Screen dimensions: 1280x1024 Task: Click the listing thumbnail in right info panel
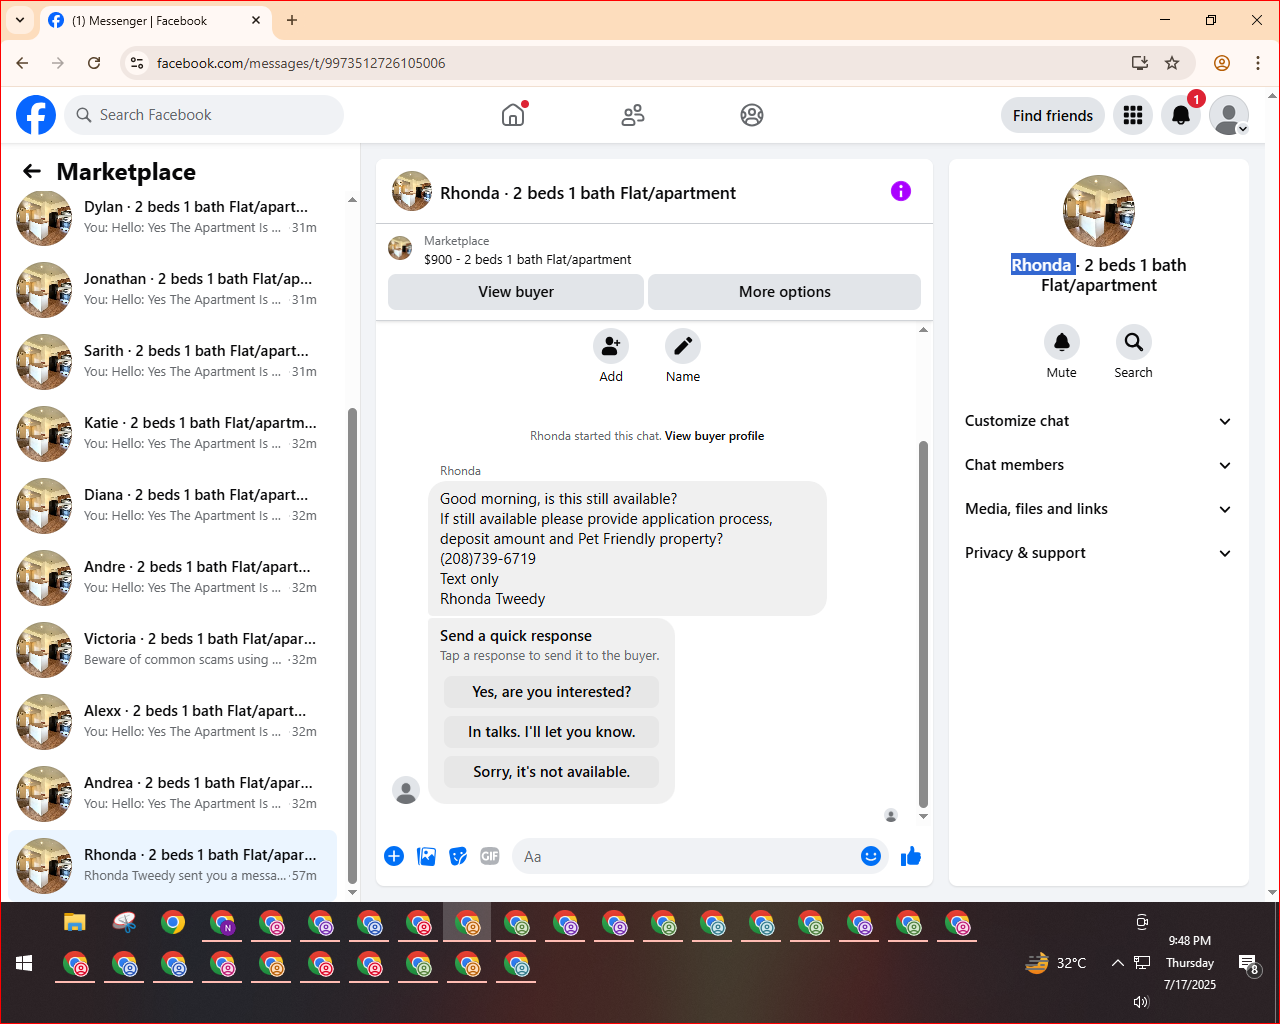point(1099,211)
